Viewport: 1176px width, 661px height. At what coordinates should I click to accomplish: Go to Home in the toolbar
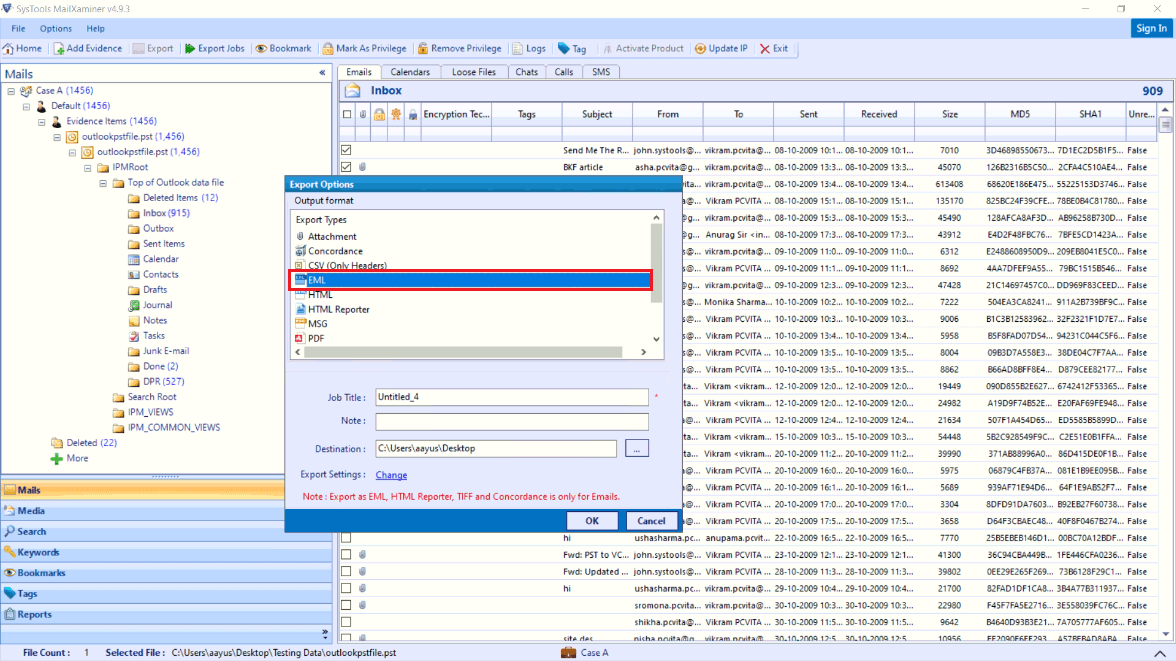click(x=22, y=49)
